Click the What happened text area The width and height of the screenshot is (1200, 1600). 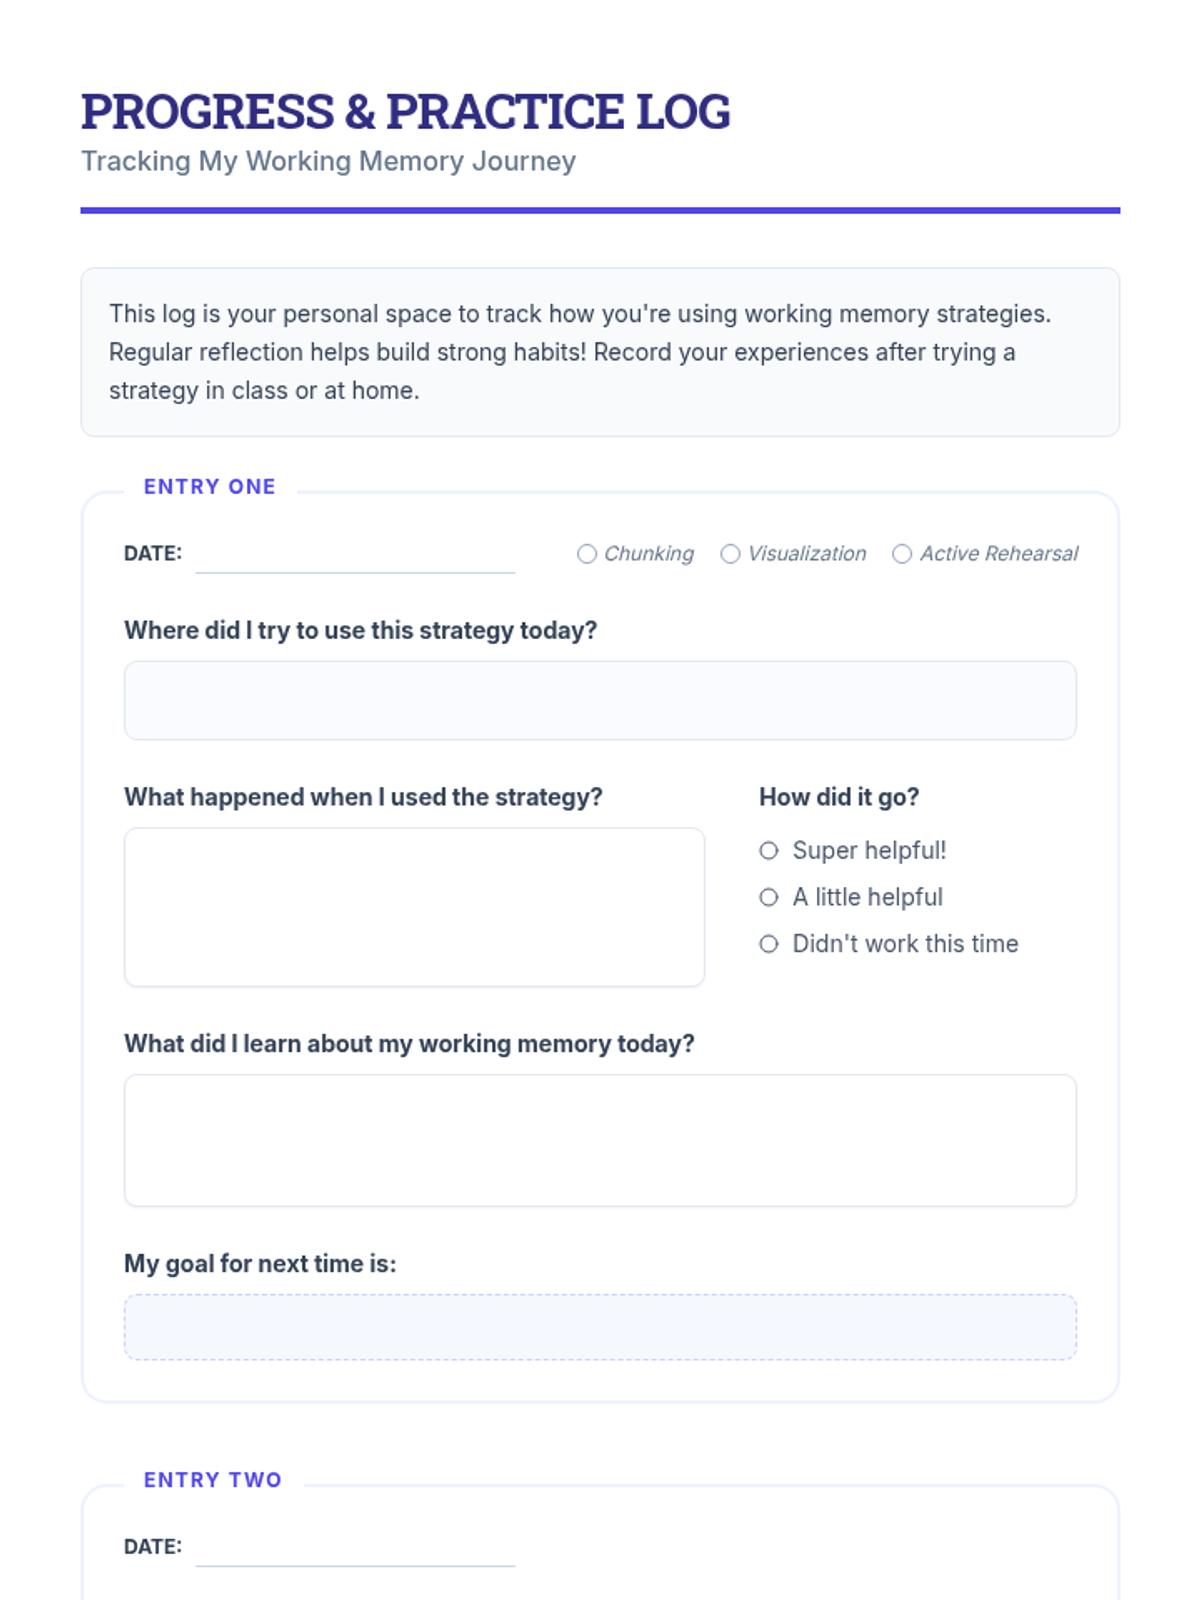tap(414, 907)
